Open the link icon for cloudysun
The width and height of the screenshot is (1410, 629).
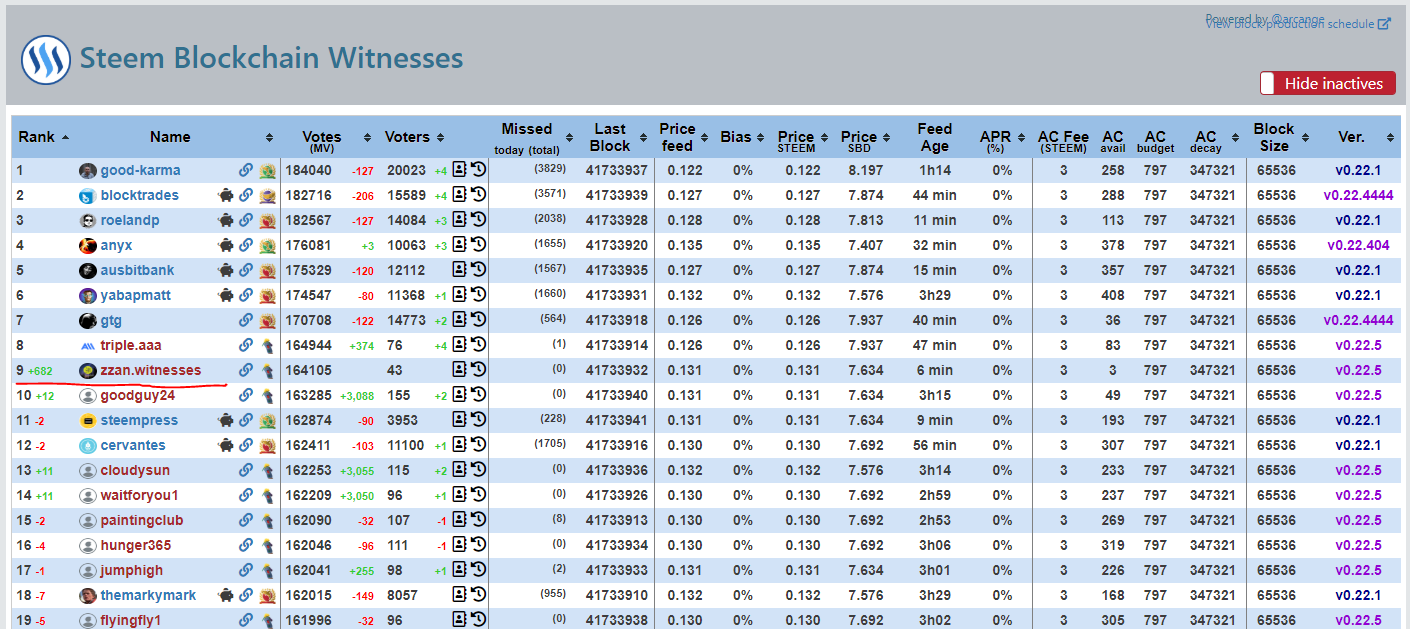pos(246,470)
